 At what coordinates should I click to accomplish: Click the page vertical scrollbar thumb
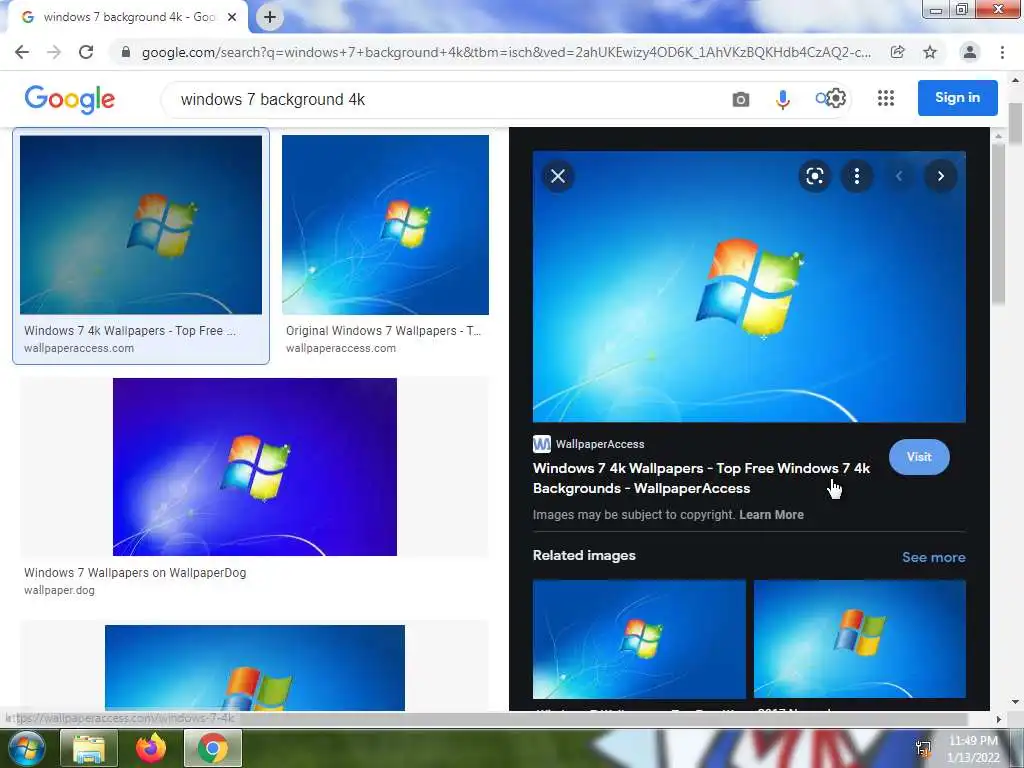tap(1016, 123)
